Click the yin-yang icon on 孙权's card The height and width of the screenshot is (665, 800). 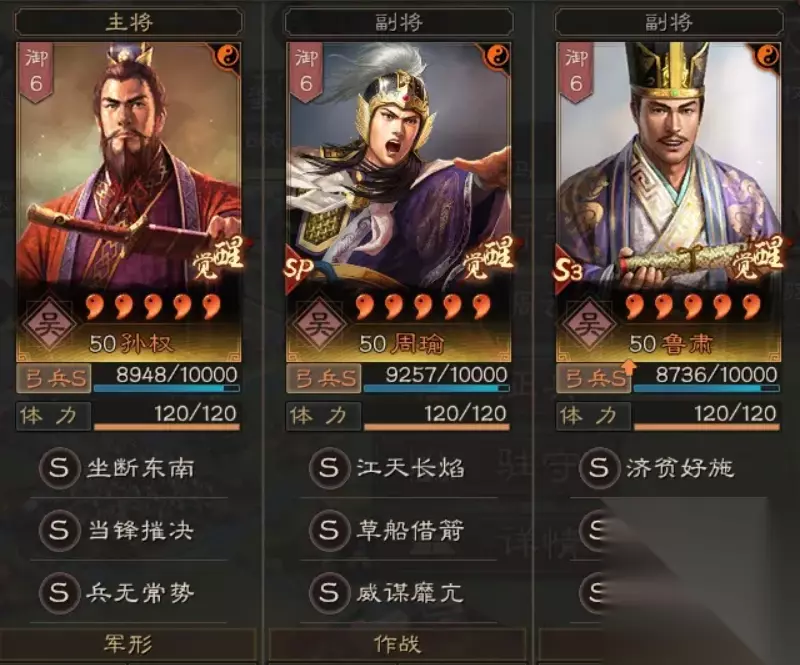pyautogui.click(x=229, y=55)
